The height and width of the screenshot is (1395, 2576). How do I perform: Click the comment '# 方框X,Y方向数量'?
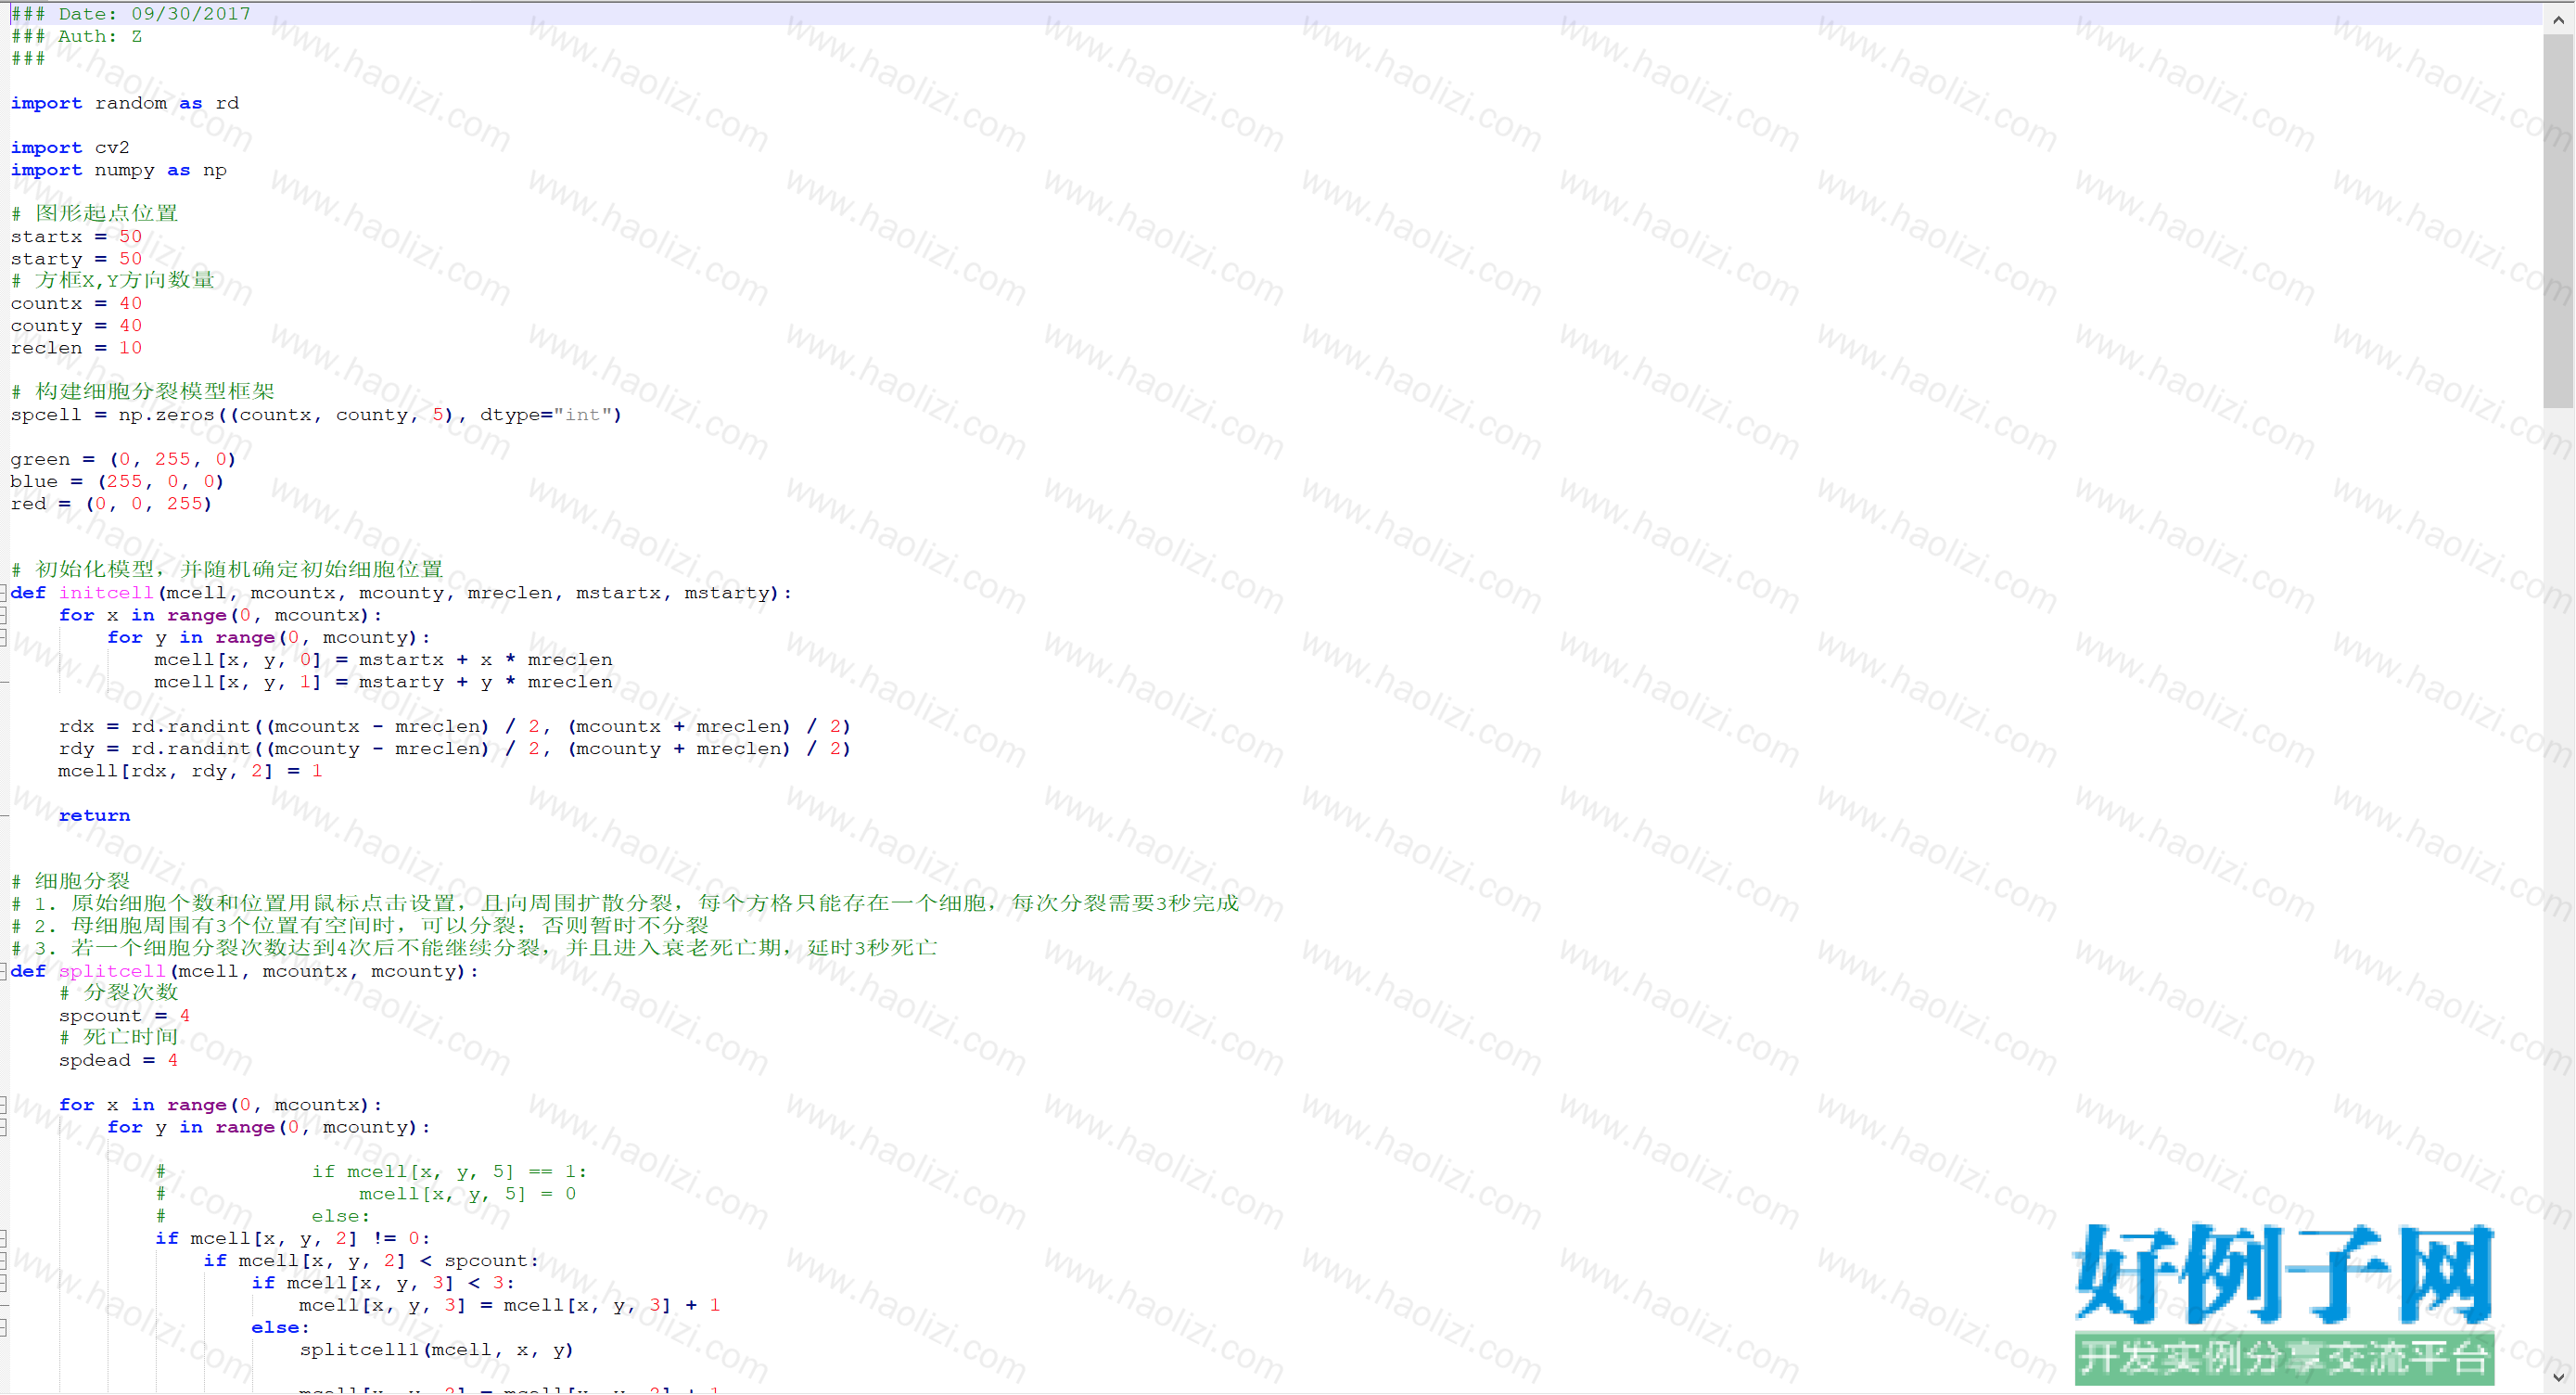(x=112, y=280)
